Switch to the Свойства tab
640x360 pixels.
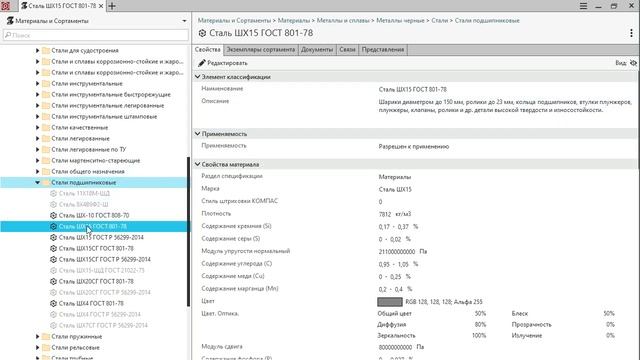[x=208, y=49]
